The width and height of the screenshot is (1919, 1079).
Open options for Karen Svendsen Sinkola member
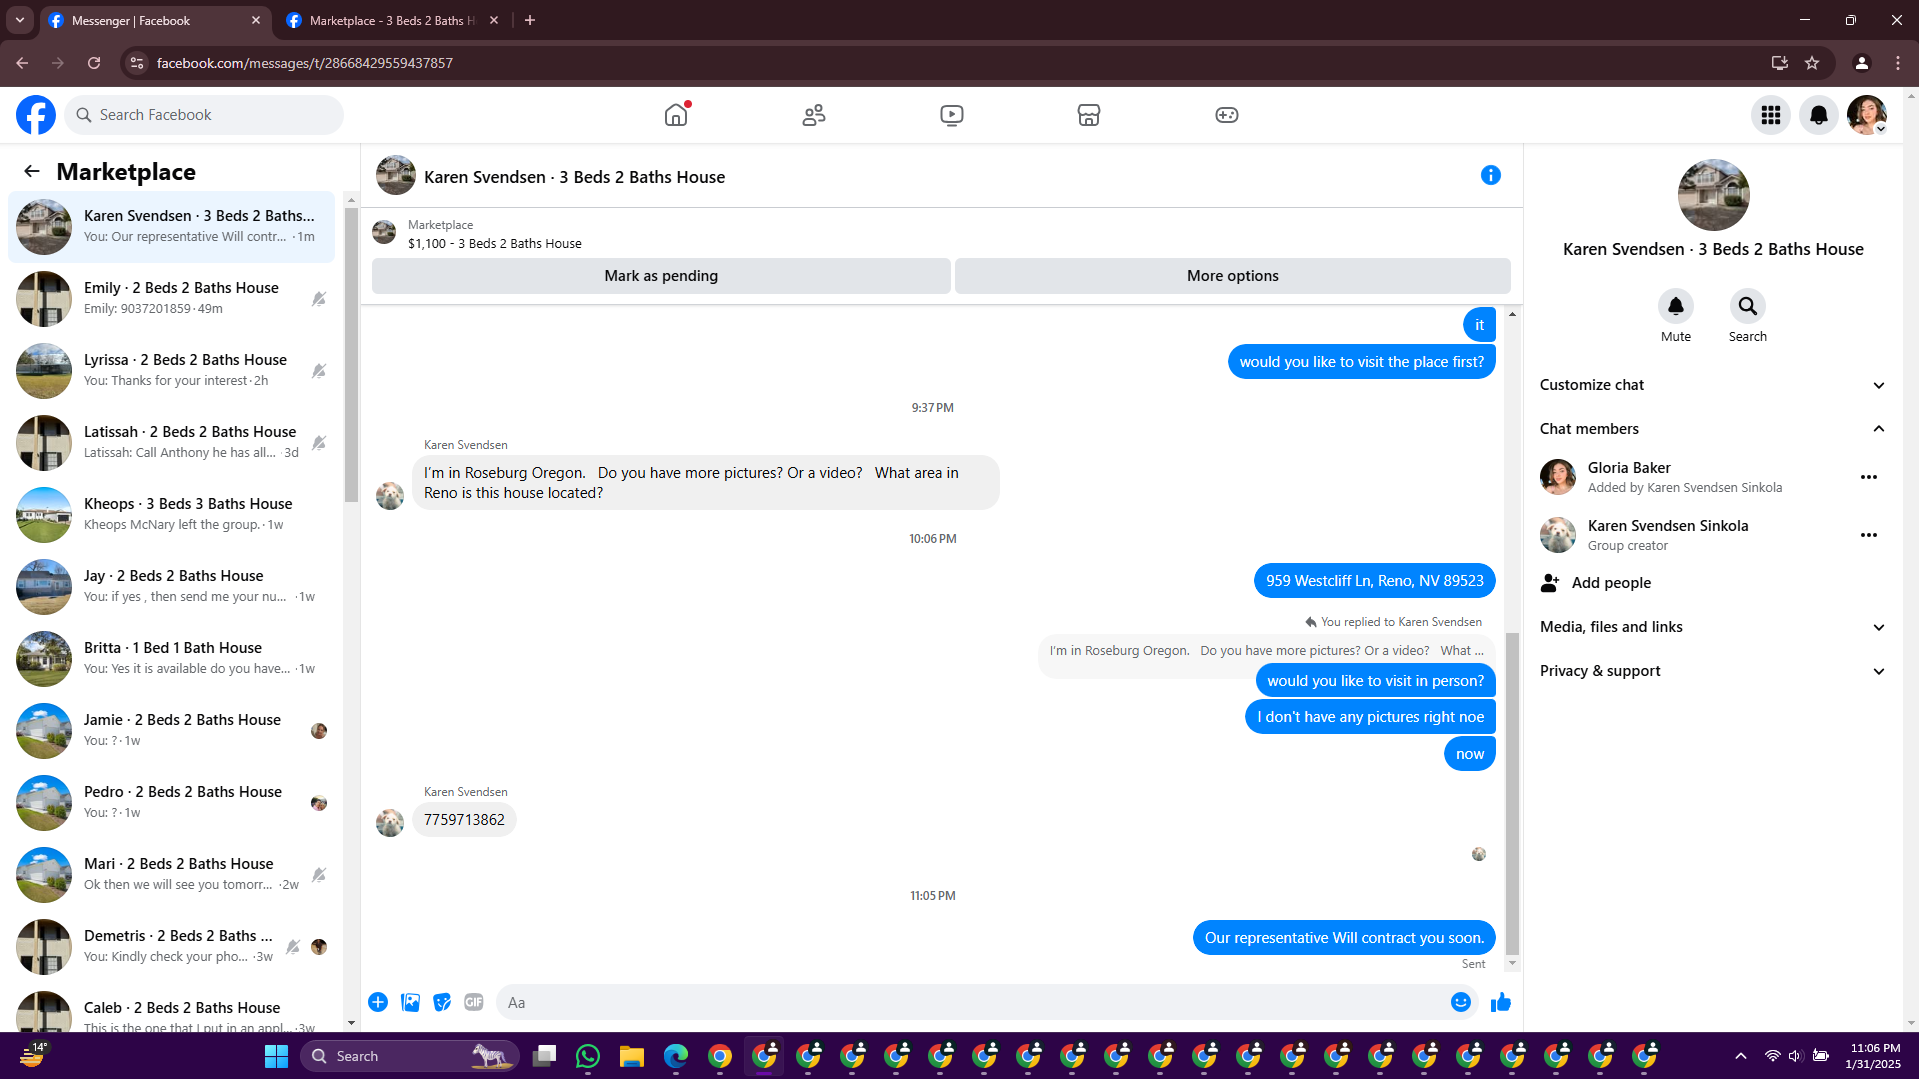1869,535
